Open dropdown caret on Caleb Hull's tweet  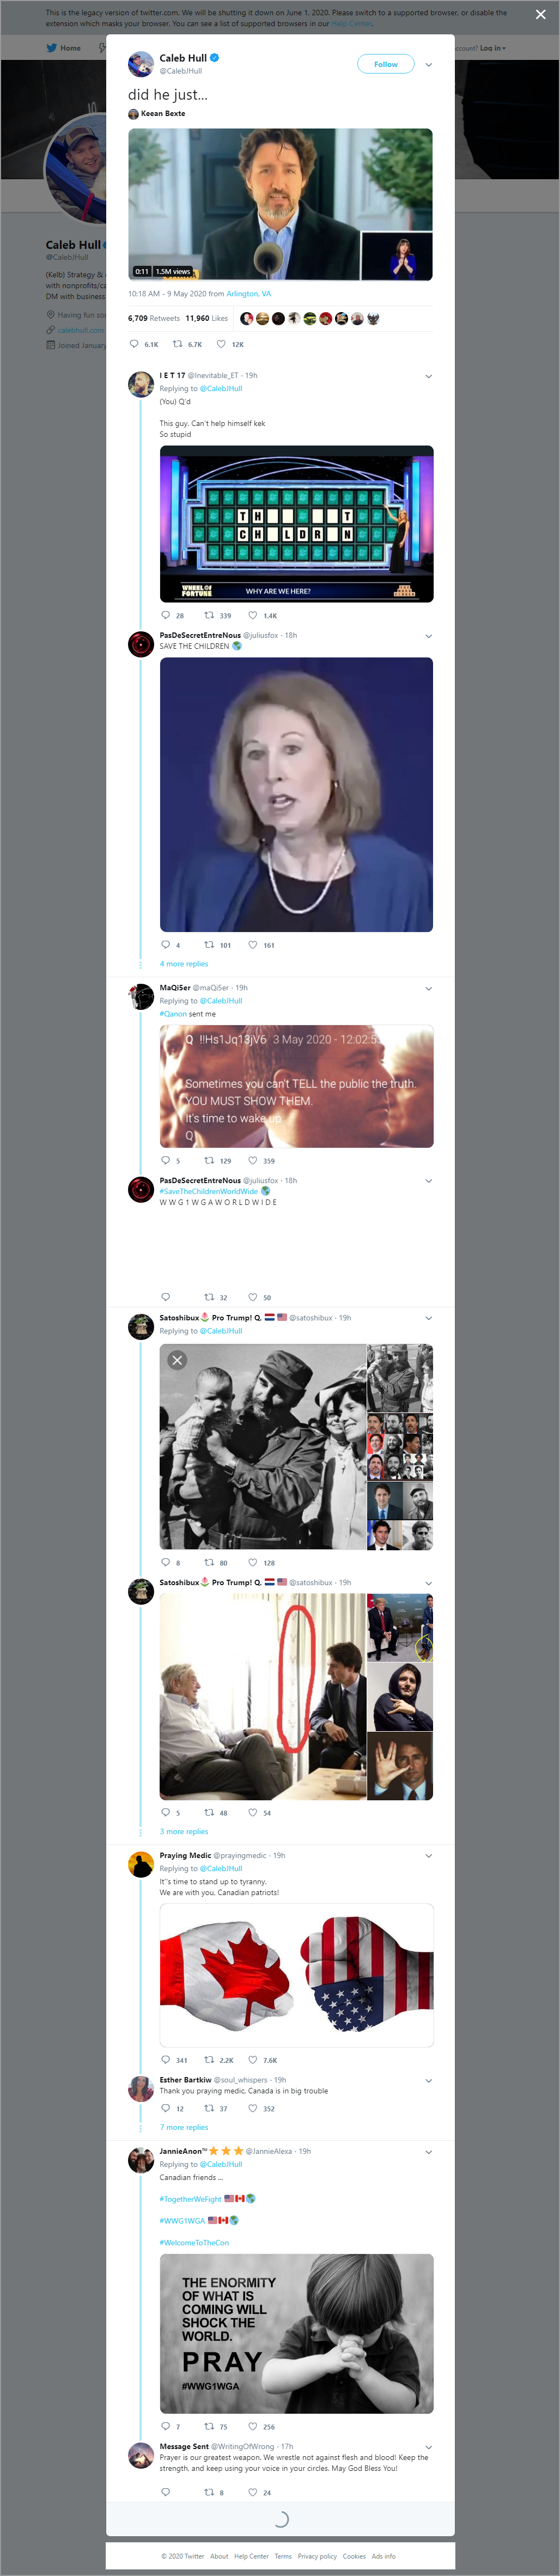click(429, 64)
